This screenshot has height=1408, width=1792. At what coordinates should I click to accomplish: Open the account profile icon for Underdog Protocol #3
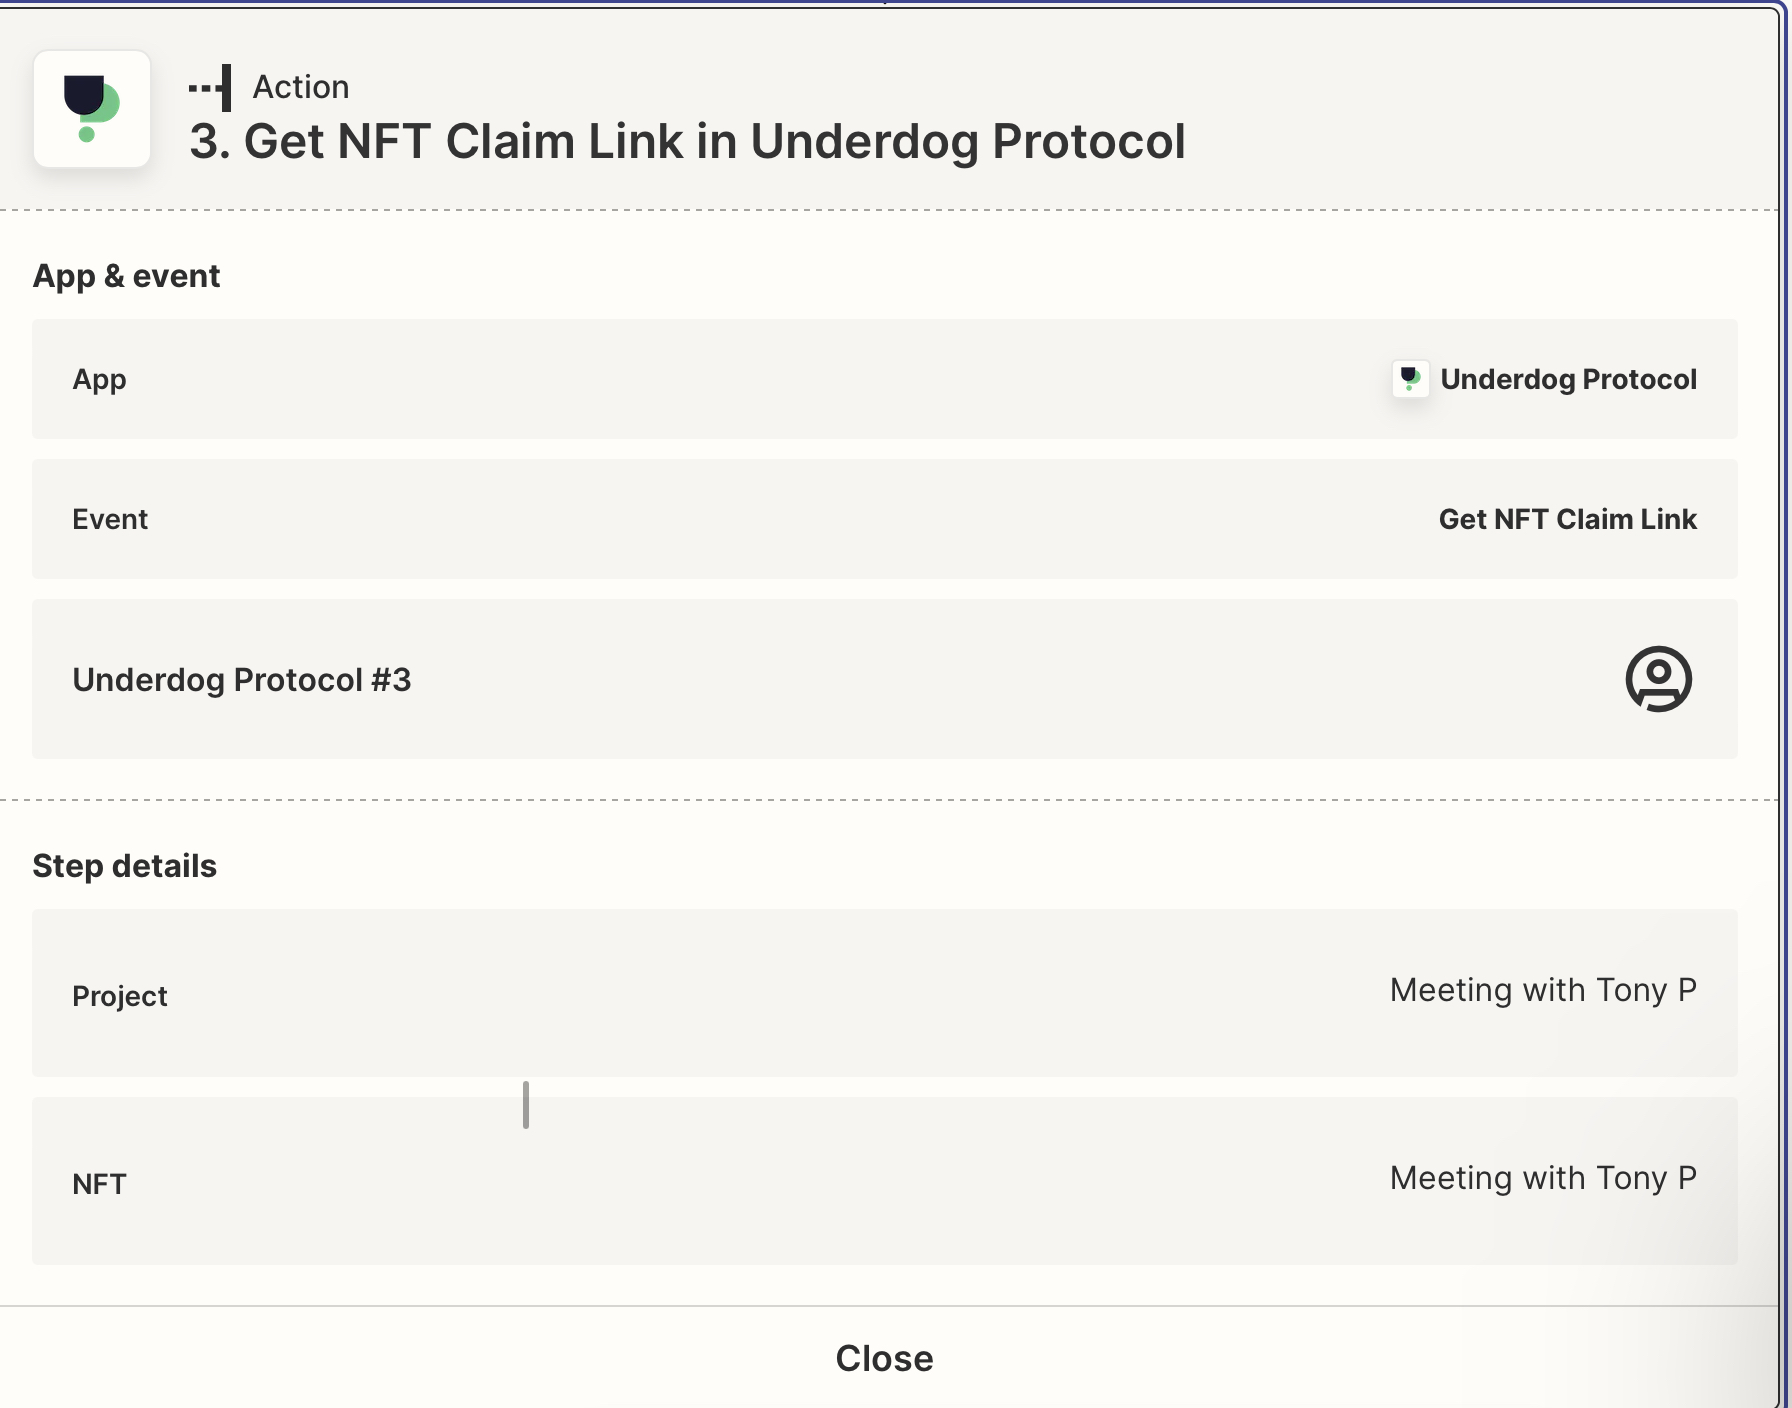coord(1658,679)
